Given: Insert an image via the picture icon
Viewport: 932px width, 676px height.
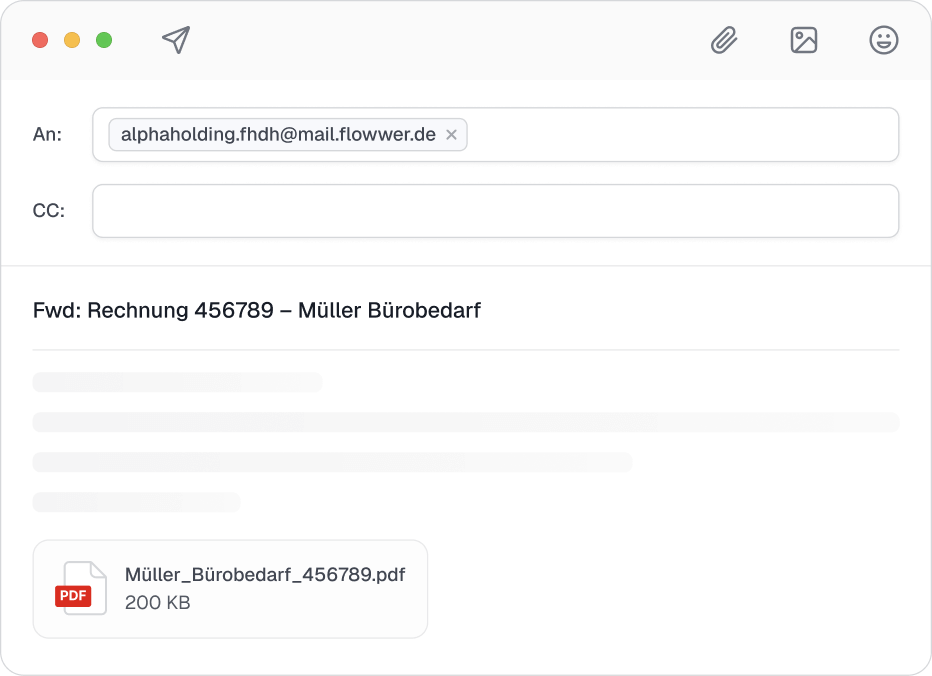Looking at the screenshot, I should click(804, 40).
